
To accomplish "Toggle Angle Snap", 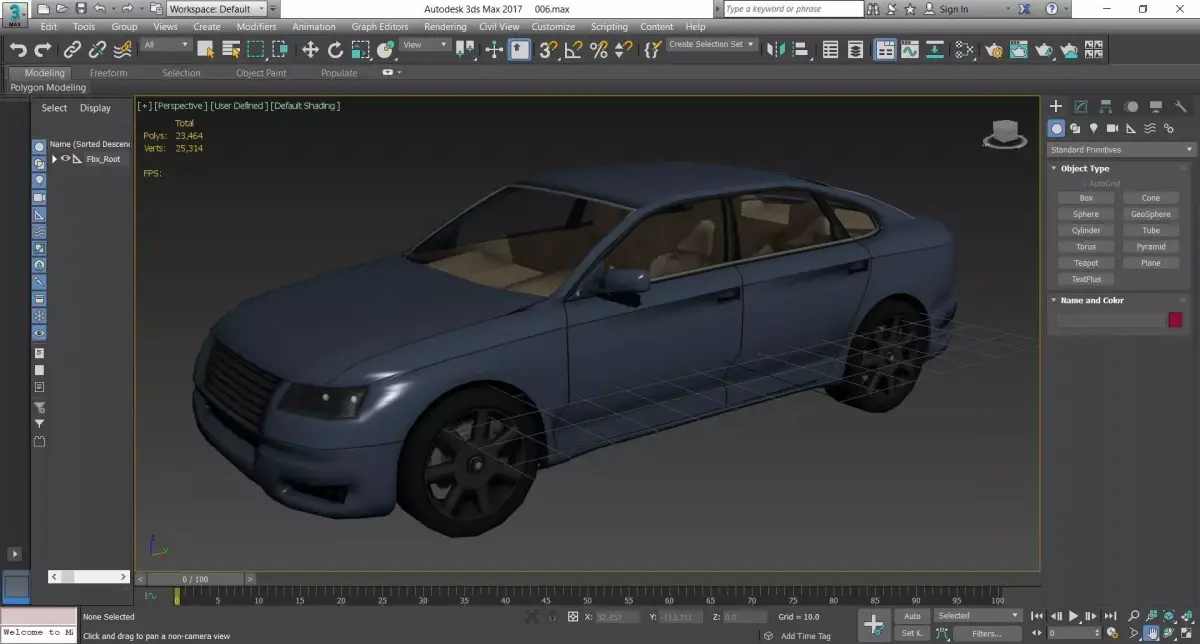I will [574, 50].
